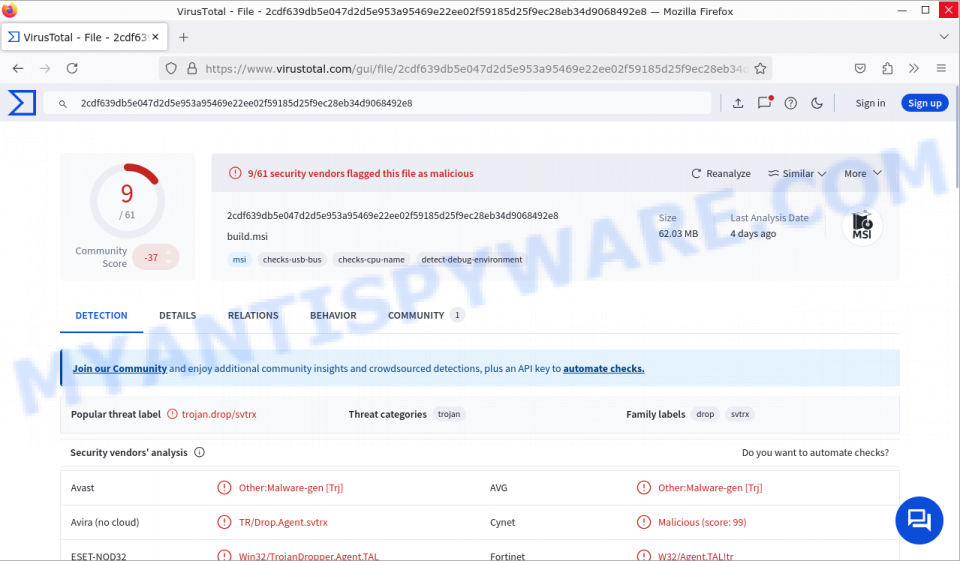Switch to the Details tab
The image size is (960, 561).
point(177,315)
